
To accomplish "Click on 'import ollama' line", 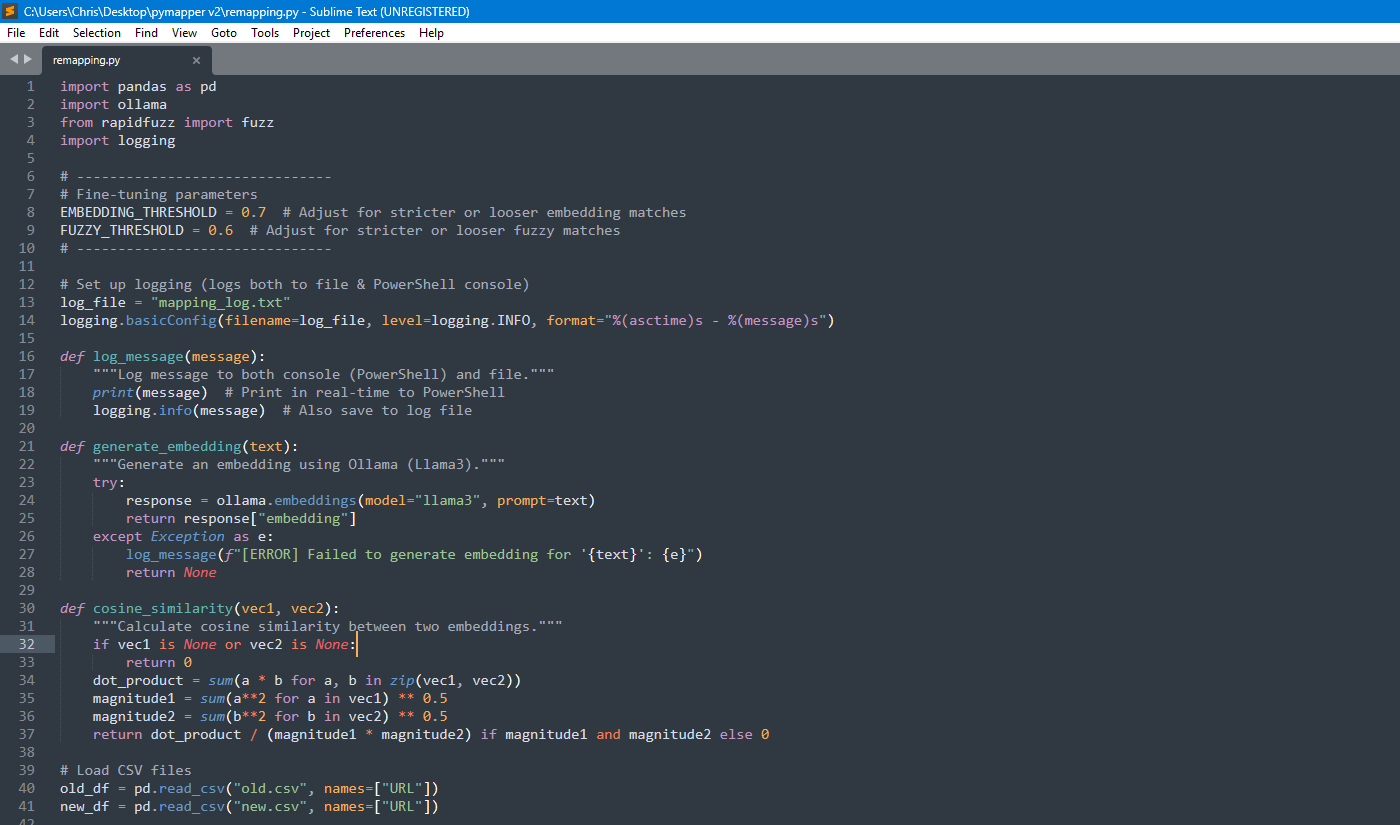I will 113,104.
